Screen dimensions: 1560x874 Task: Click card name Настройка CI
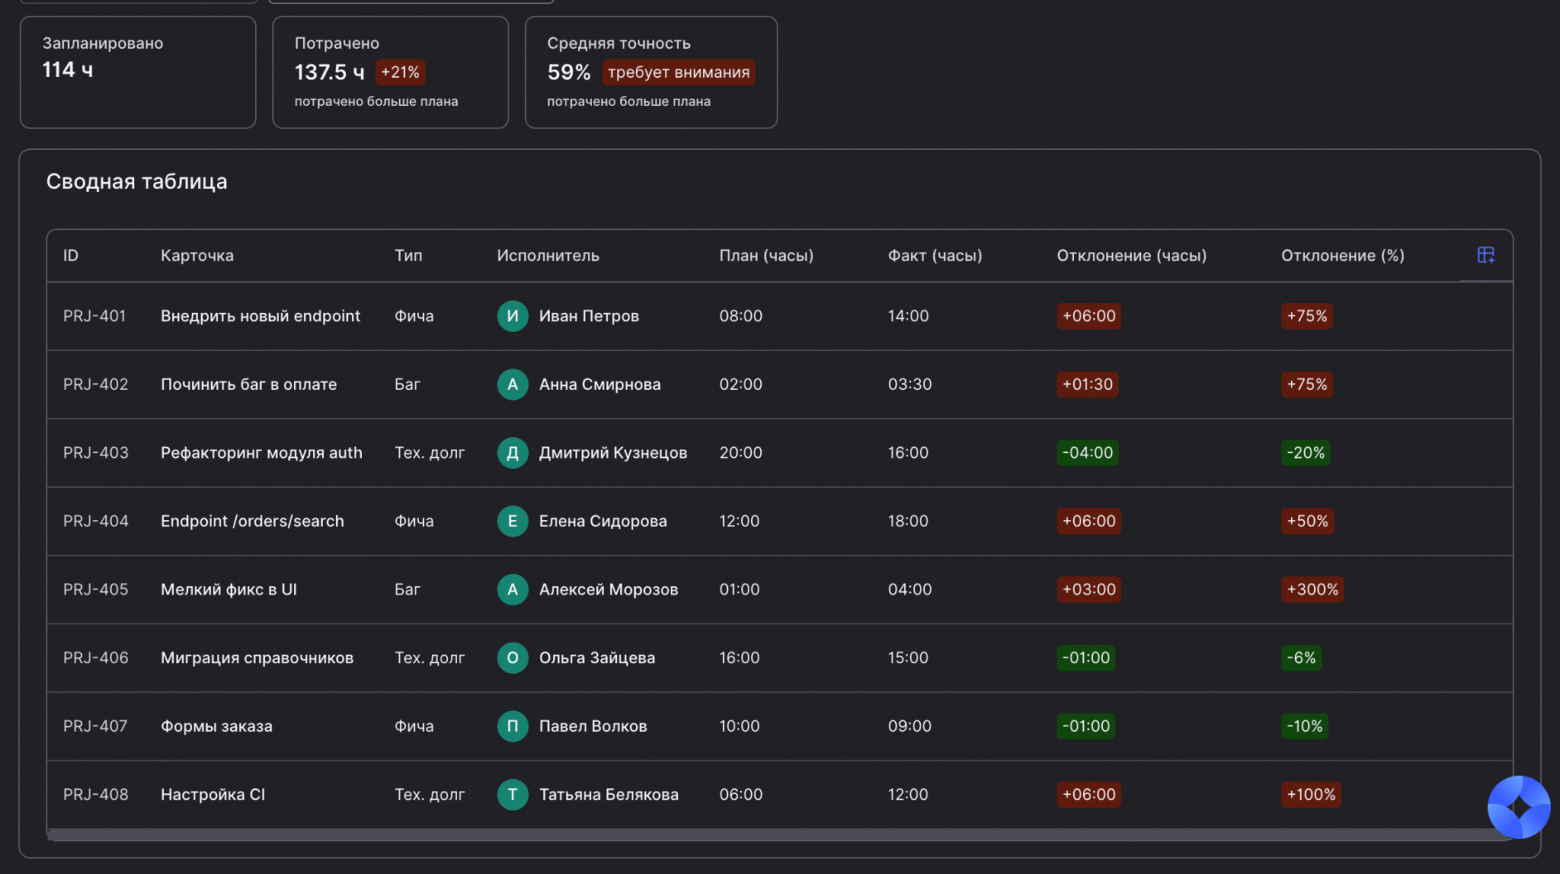(213, 795)
